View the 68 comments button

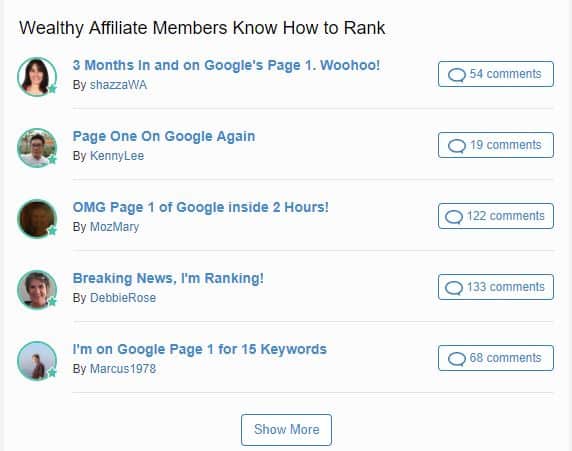pos(496,358)
